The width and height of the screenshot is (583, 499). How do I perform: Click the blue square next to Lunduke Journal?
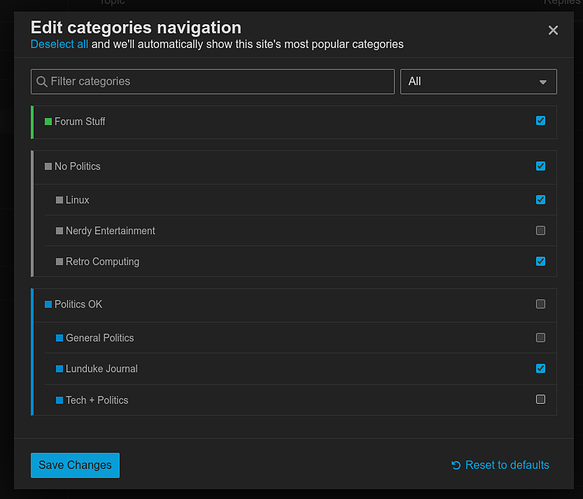pyautogui.click(x=59, y=369)
